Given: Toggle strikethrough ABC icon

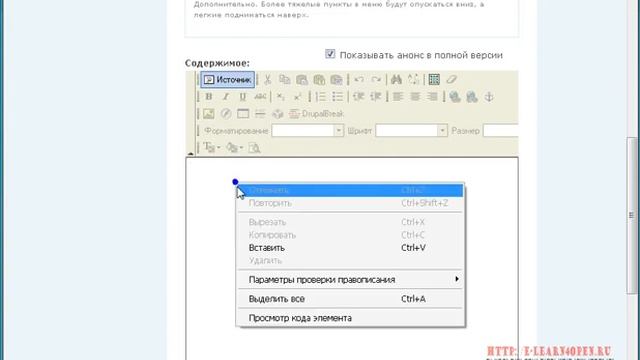Looking at the screenshot, I should click(260, 97).
